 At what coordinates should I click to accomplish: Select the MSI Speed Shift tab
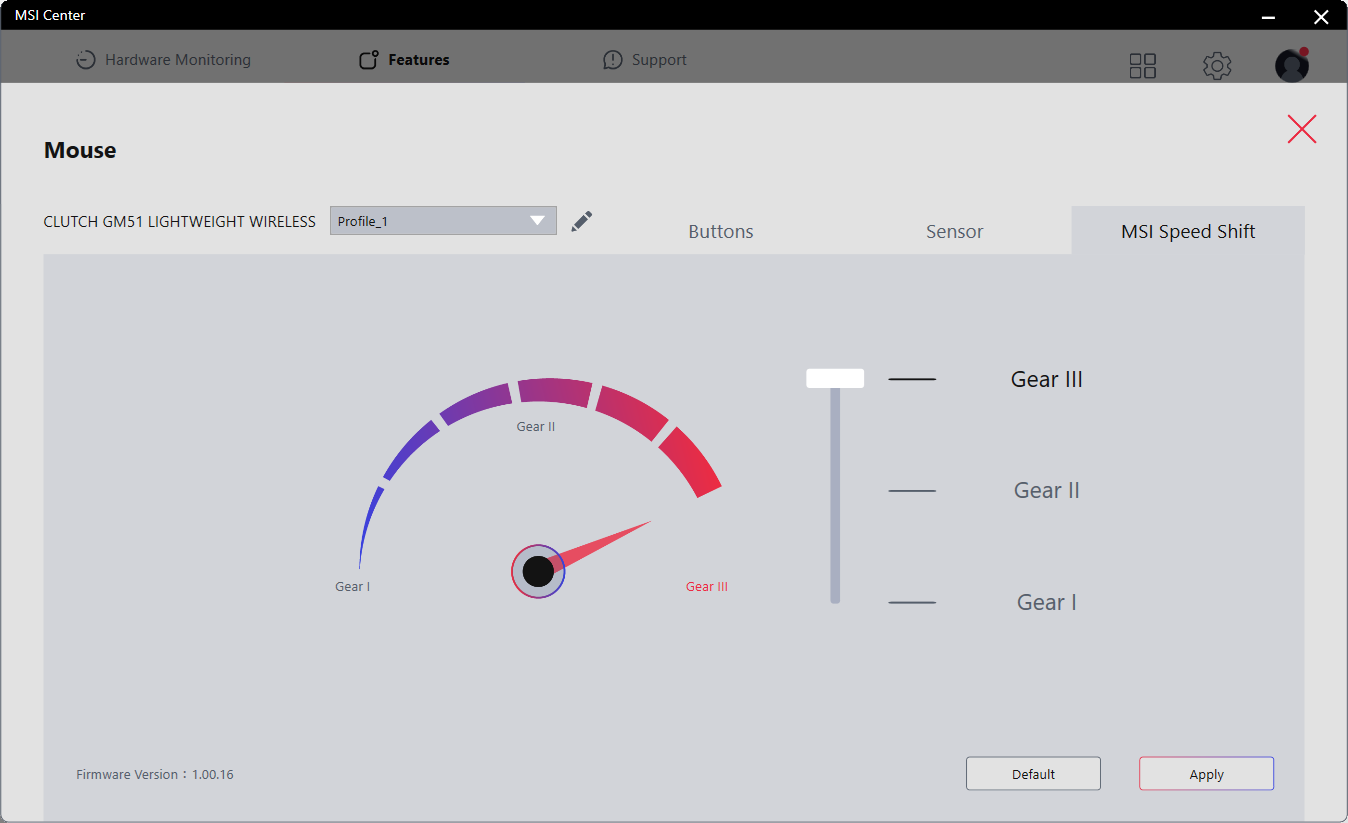pyautogui.click(x=1188, y=231)
